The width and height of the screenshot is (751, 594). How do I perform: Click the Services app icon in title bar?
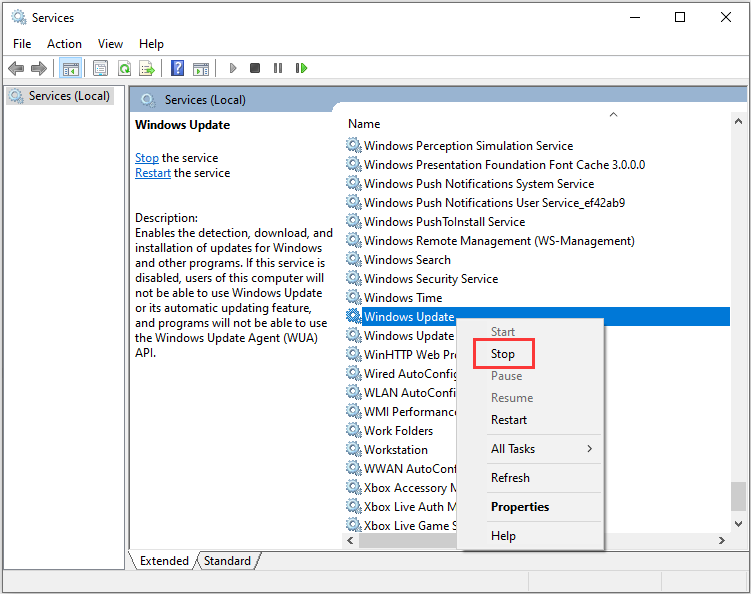point(19,18)
